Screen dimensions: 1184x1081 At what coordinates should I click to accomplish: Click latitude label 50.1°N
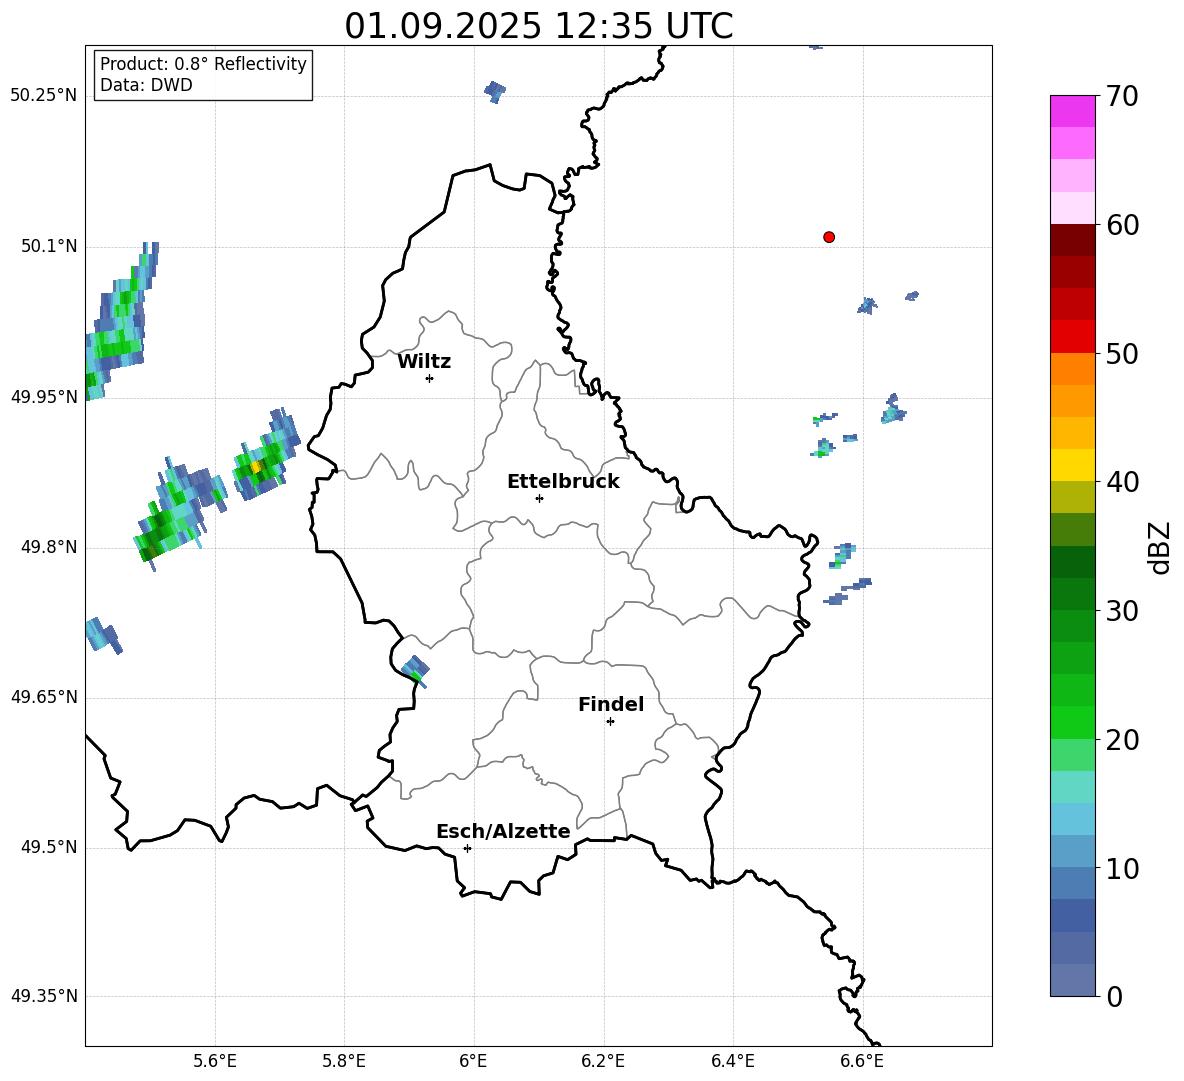coord(49,247)
